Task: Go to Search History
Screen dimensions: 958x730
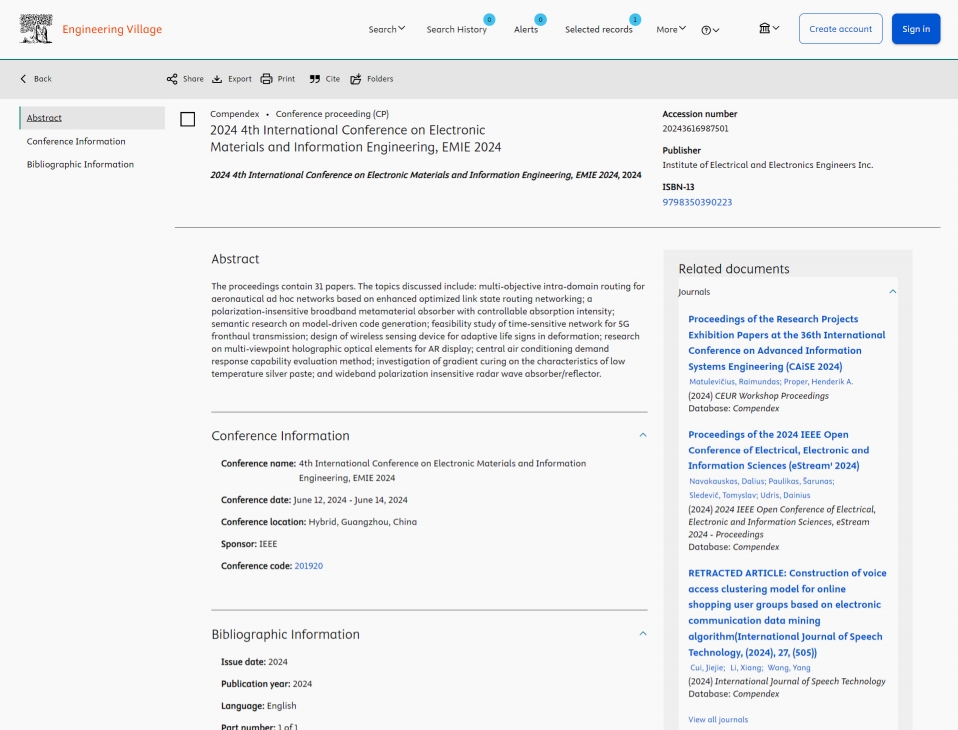Action: pos(456,30)
